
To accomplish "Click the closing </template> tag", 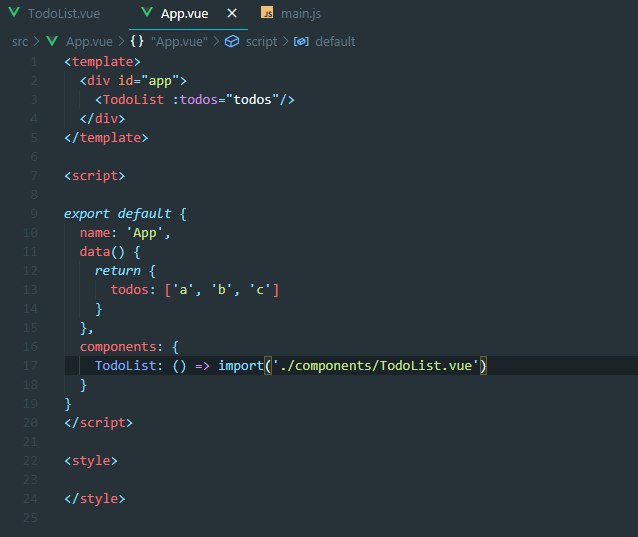I will click(x=106, y=138).
